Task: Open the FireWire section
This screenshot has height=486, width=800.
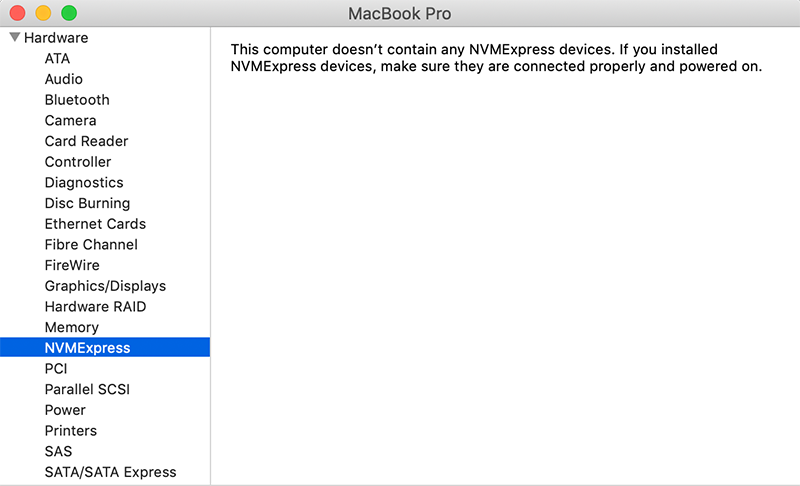Action: tap(71, 265)
